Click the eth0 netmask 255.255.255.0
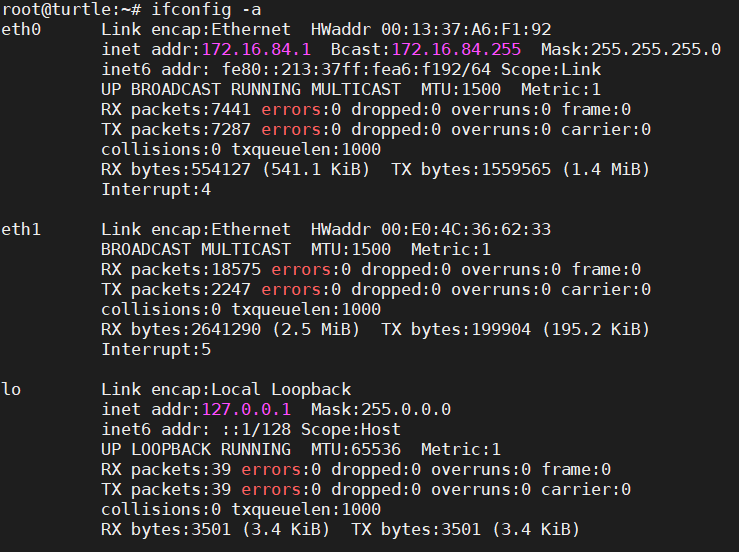Viewport: 739px width, 552px height. tap(656, 49)
